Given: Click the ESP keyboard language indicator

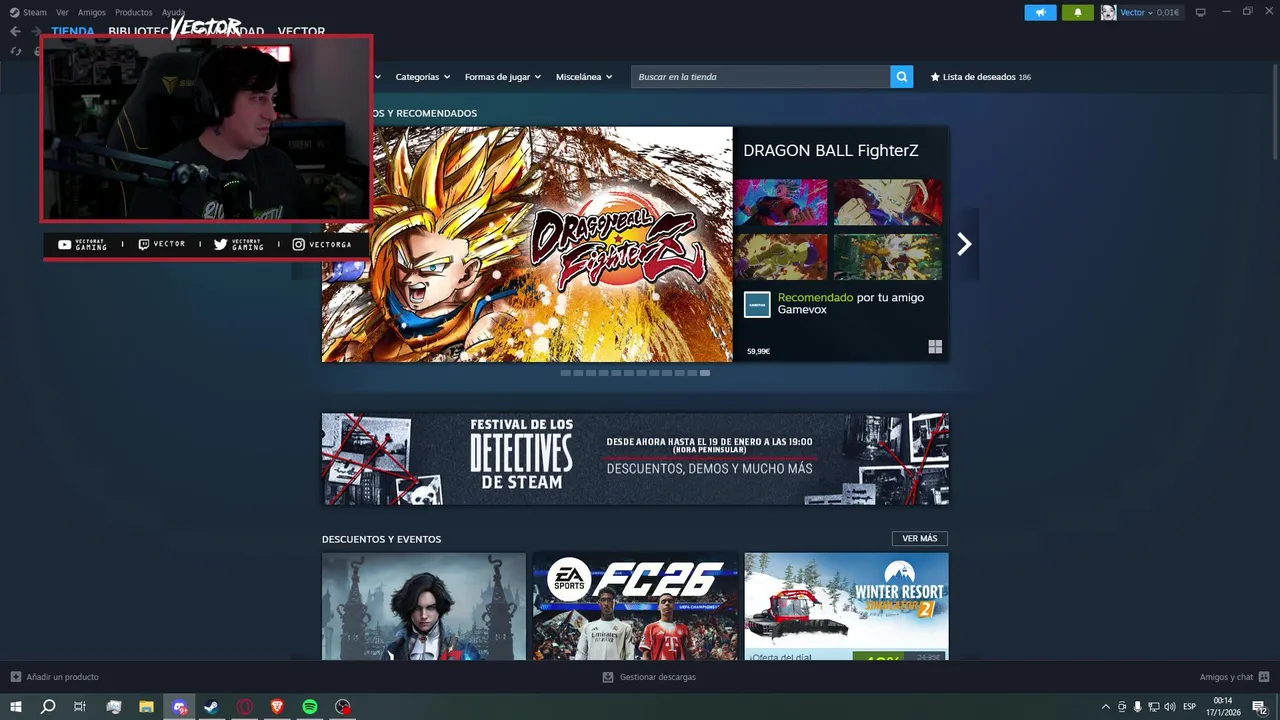Looking at the screenshot, I should [1190, 707].
